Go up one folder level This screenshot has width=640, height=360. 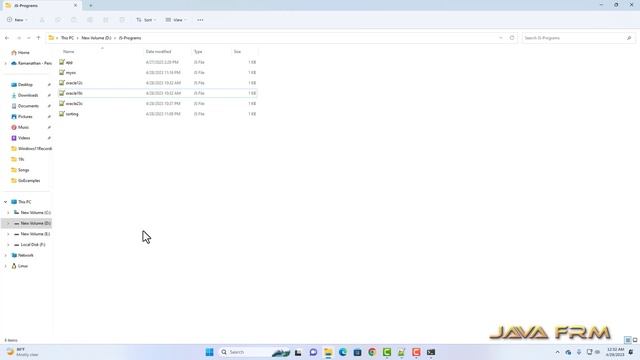(38, 38)
